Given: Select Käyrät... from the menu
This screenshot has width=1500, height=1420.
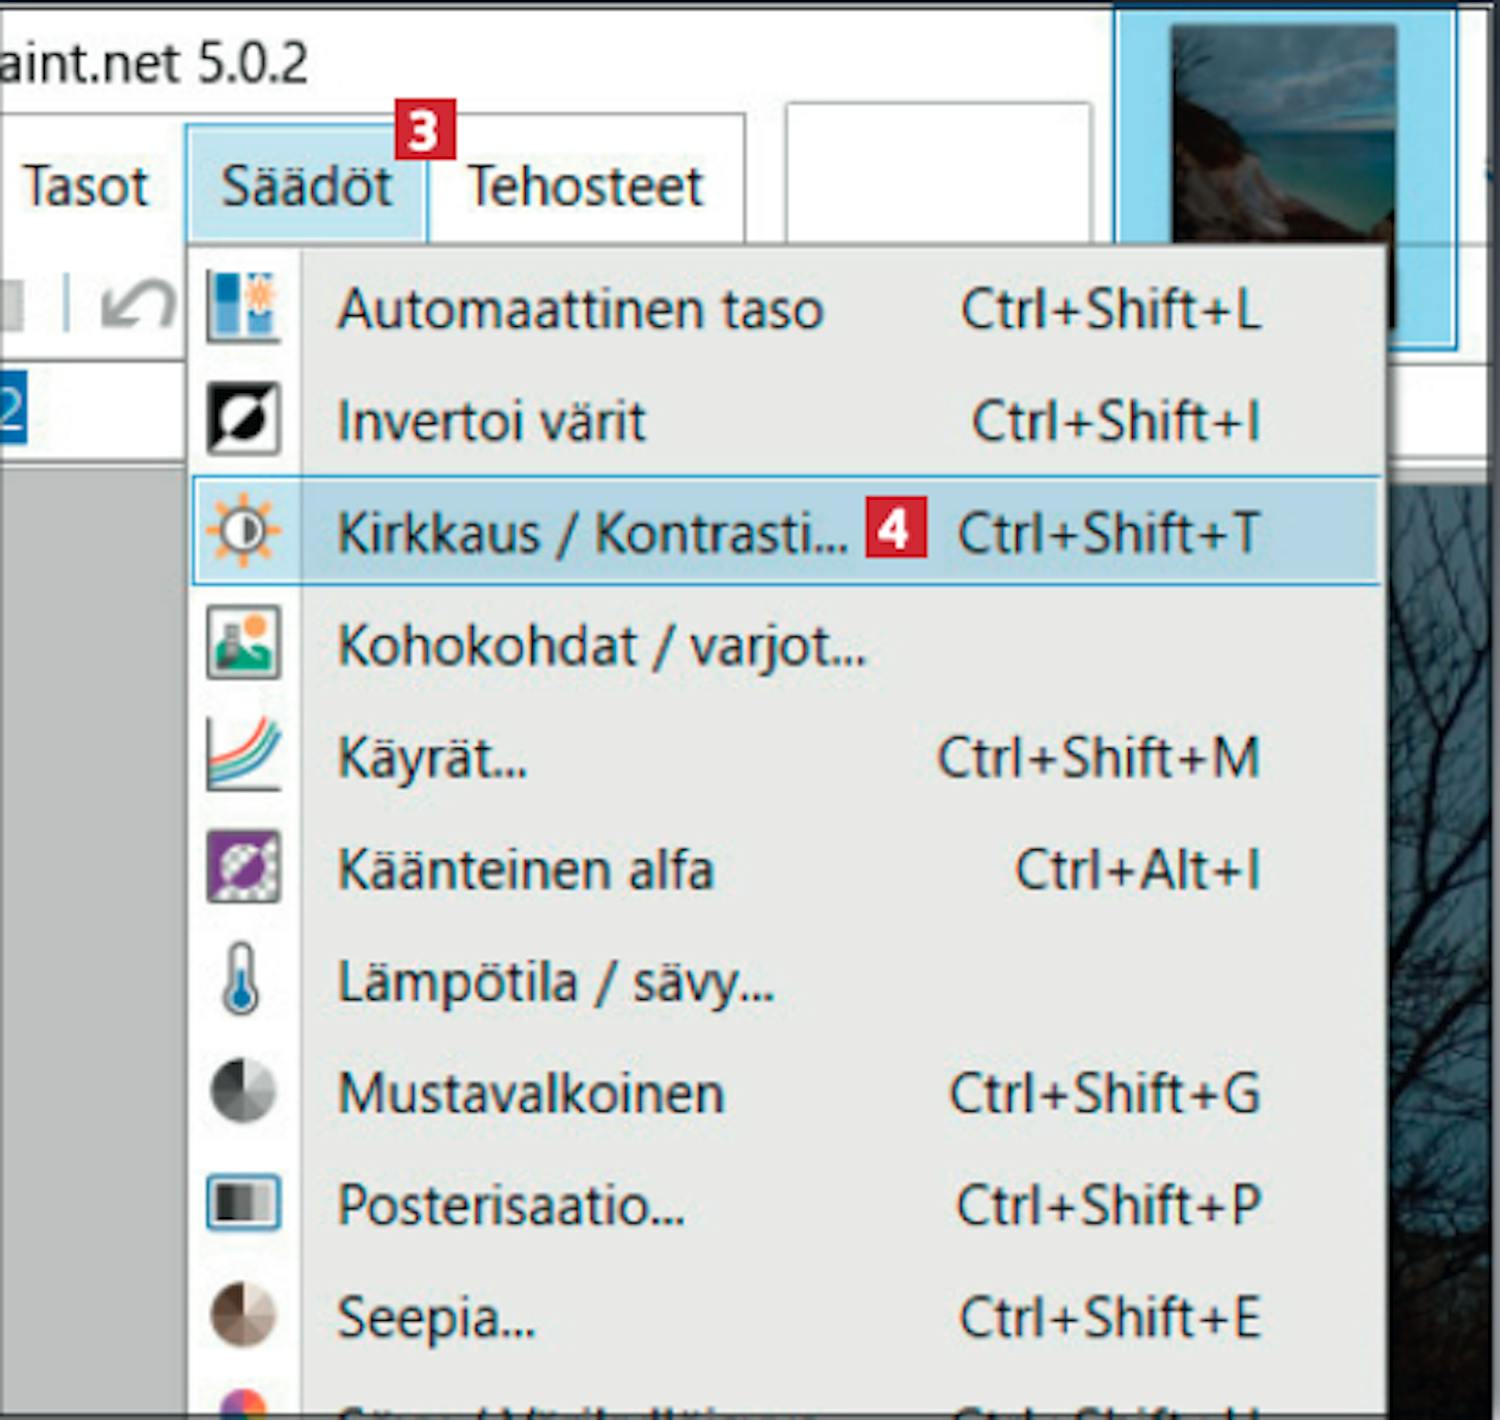Looking at the screenshot, I should 432,757.
